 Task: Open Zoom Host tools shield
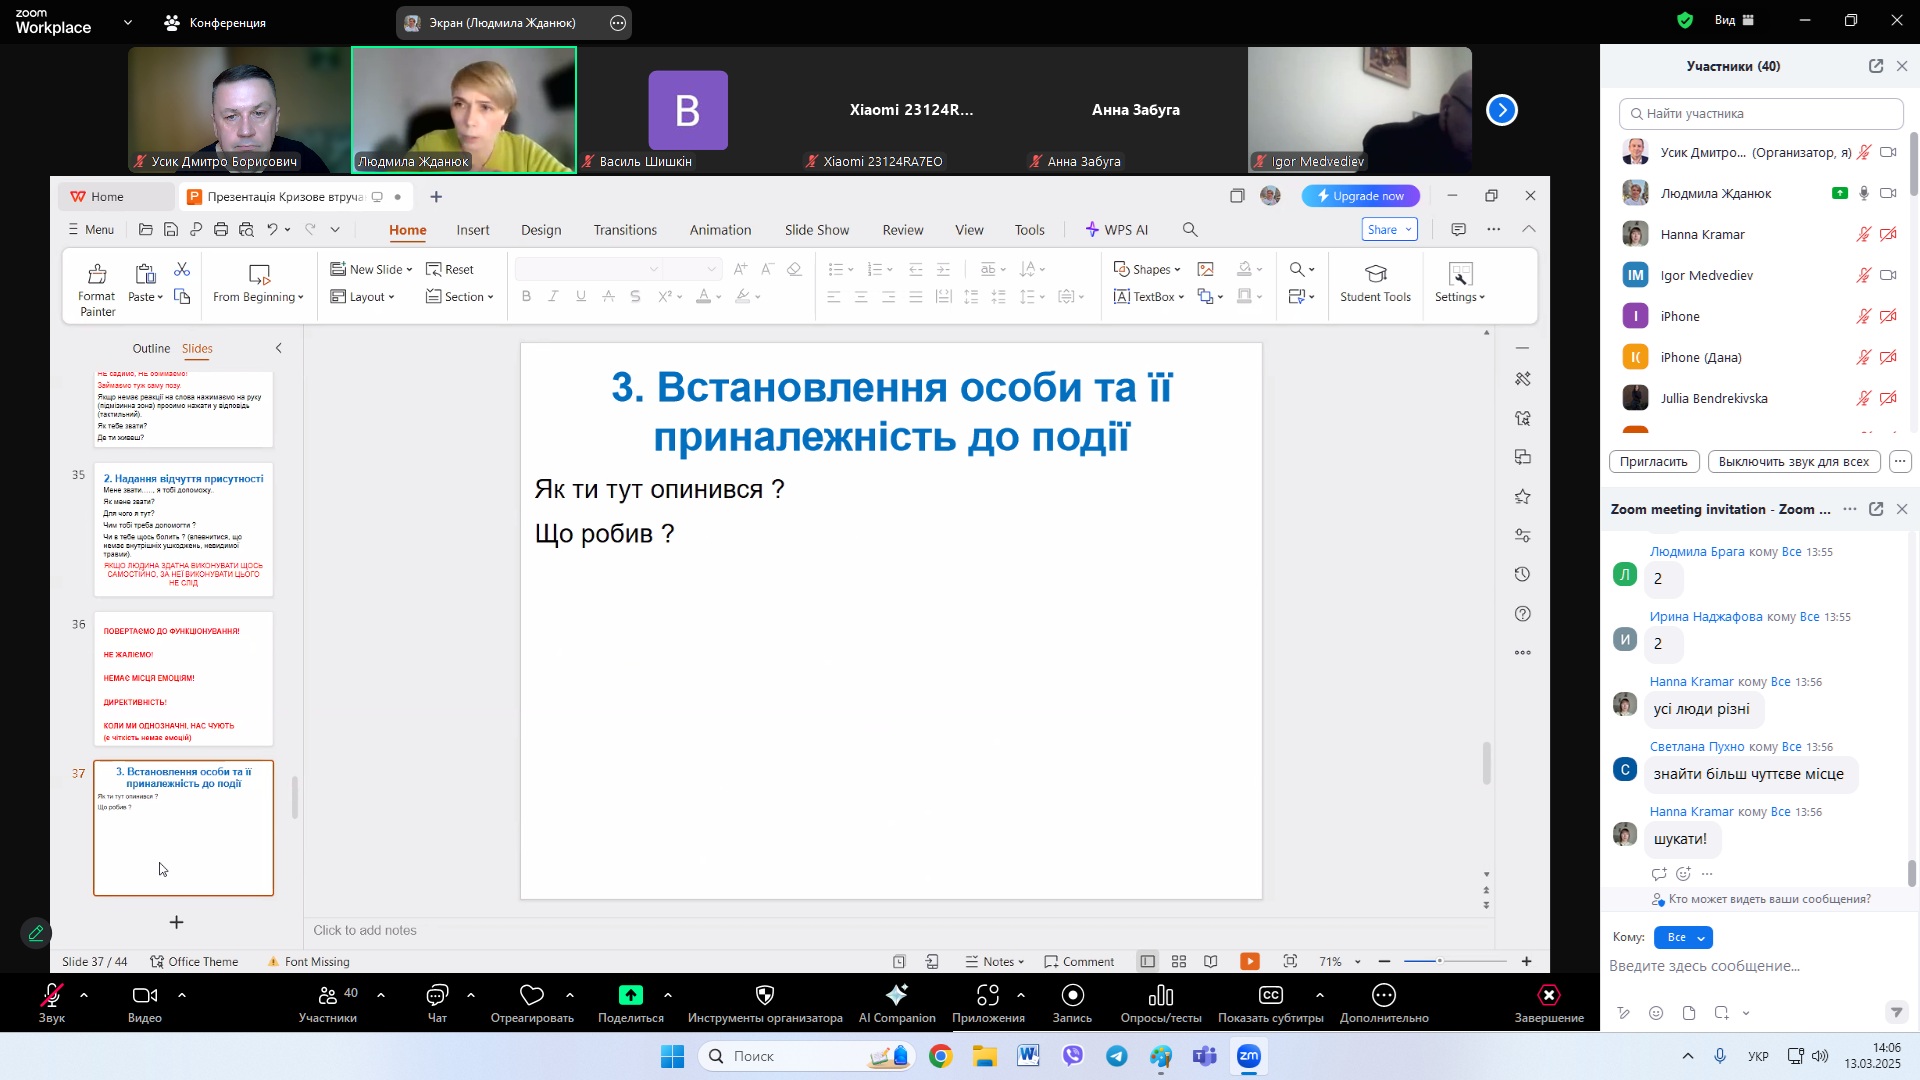tap(765, 1003)
